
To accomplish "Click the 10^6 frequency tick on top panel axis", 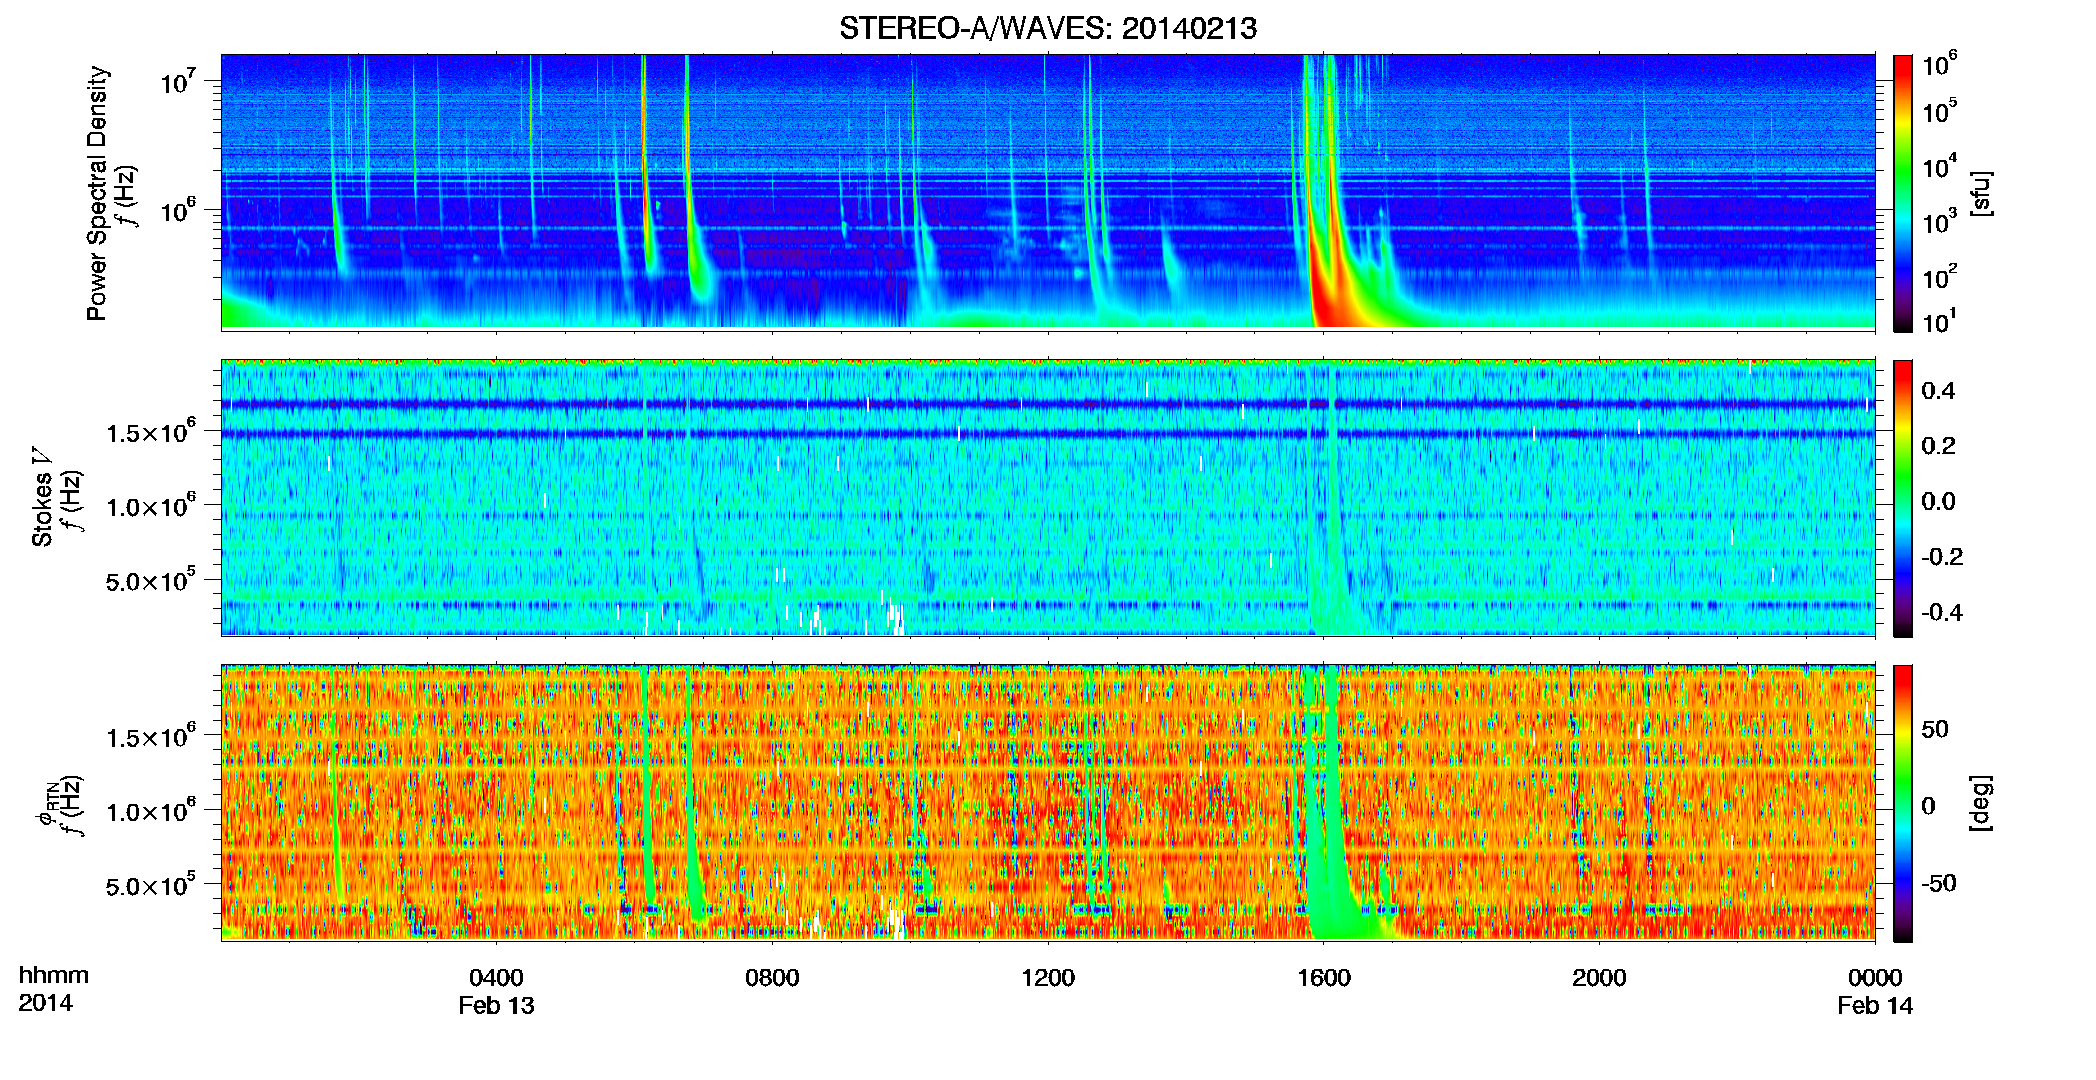I will pos(178,210).
